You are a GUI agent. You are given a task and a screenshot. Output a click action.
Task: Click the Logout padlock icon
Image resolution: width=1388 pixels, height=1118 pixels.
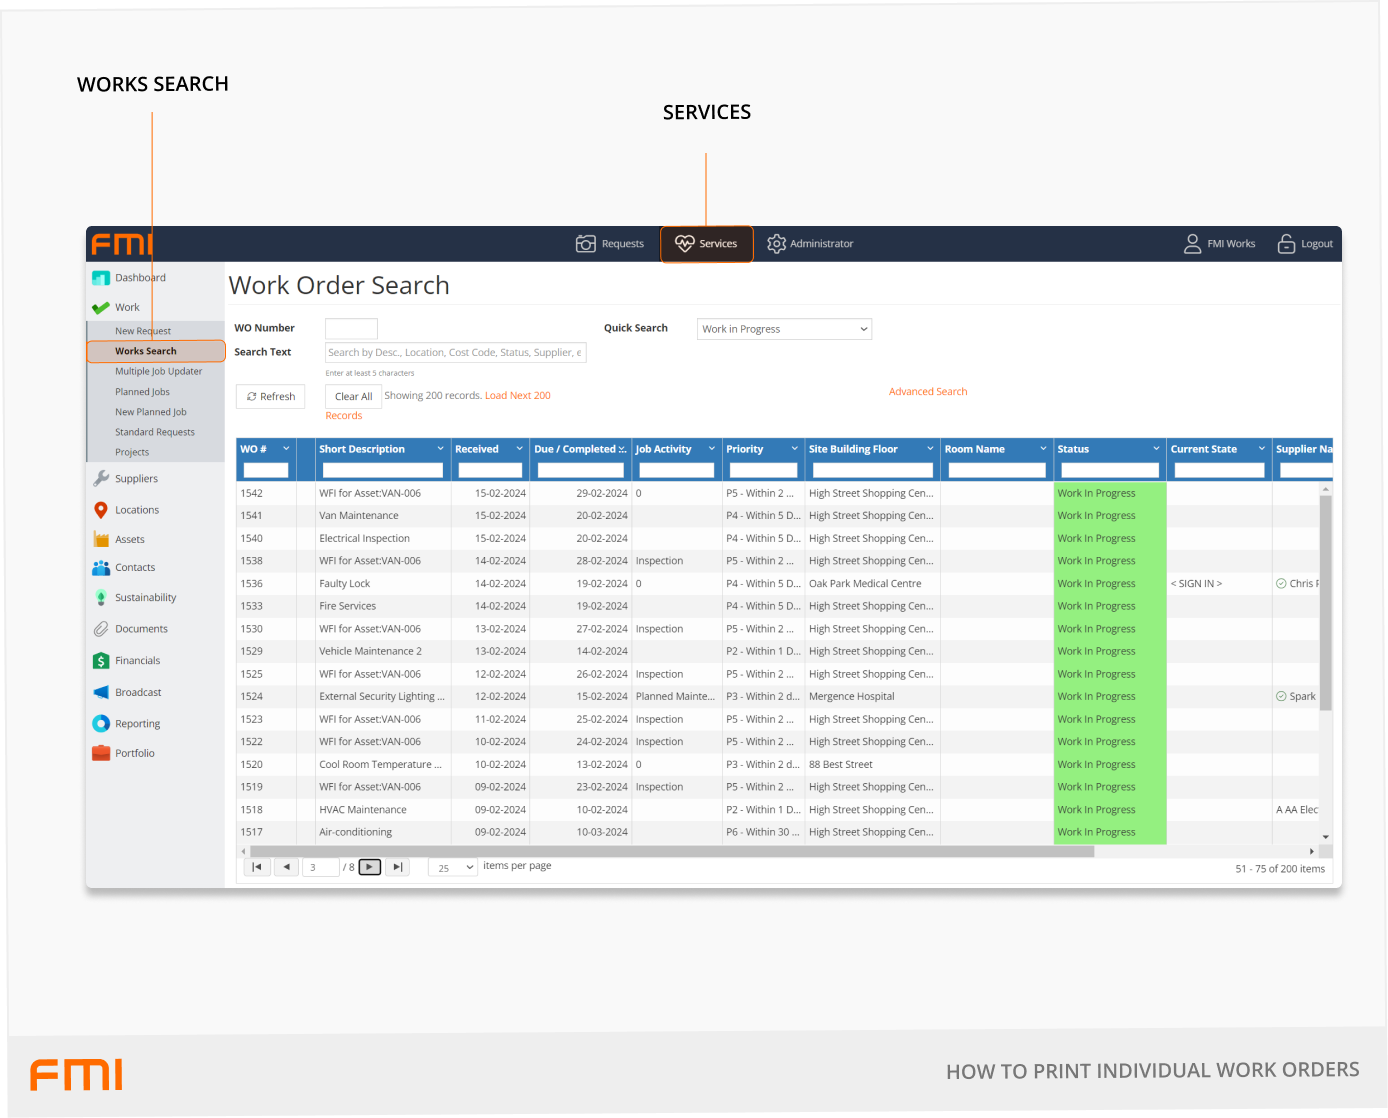tap(1286, 244)
